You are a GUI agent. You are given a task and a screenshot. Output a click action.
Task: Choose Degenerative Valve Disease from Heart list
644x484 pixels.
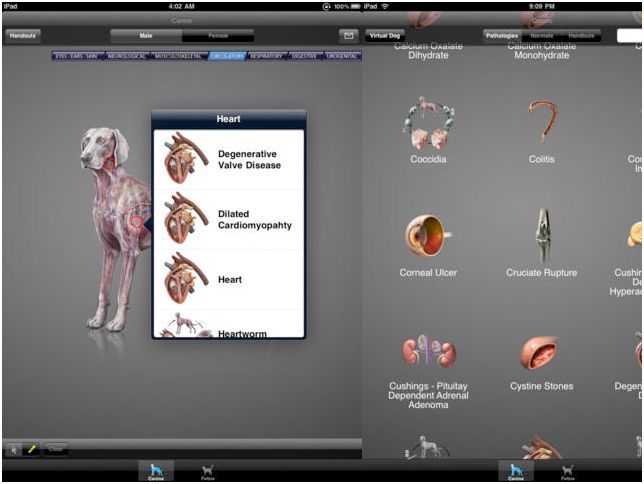click(x=229, y=159)
